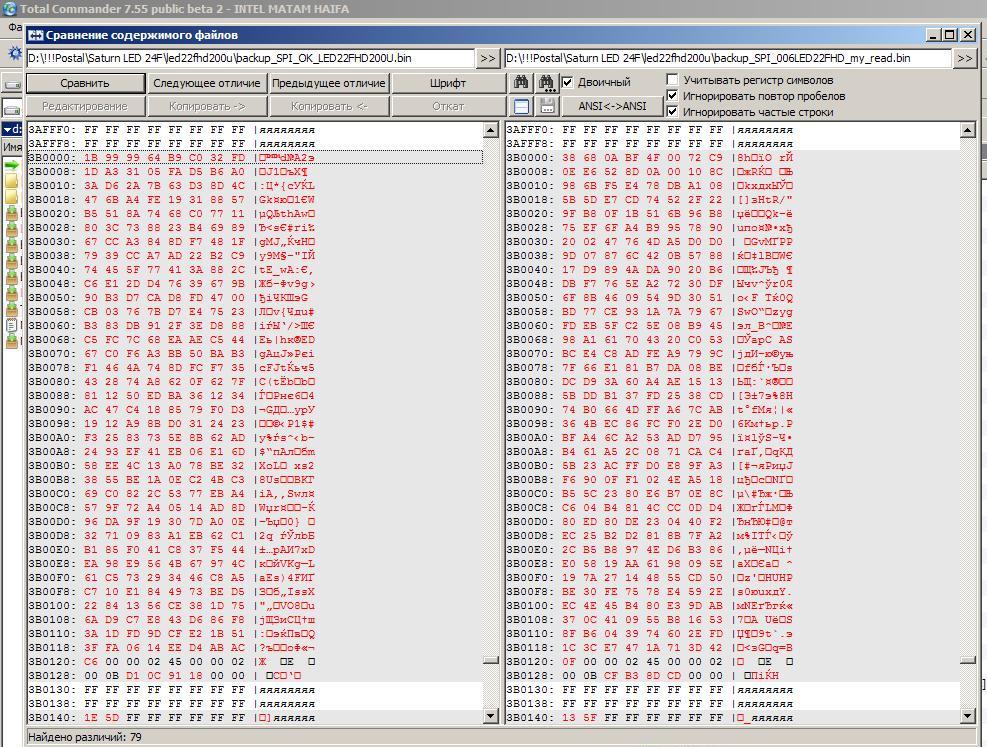Screen dimensions: 987x747
Task: Enable Учитывать регистр символов option
Action: coord(673,80)
